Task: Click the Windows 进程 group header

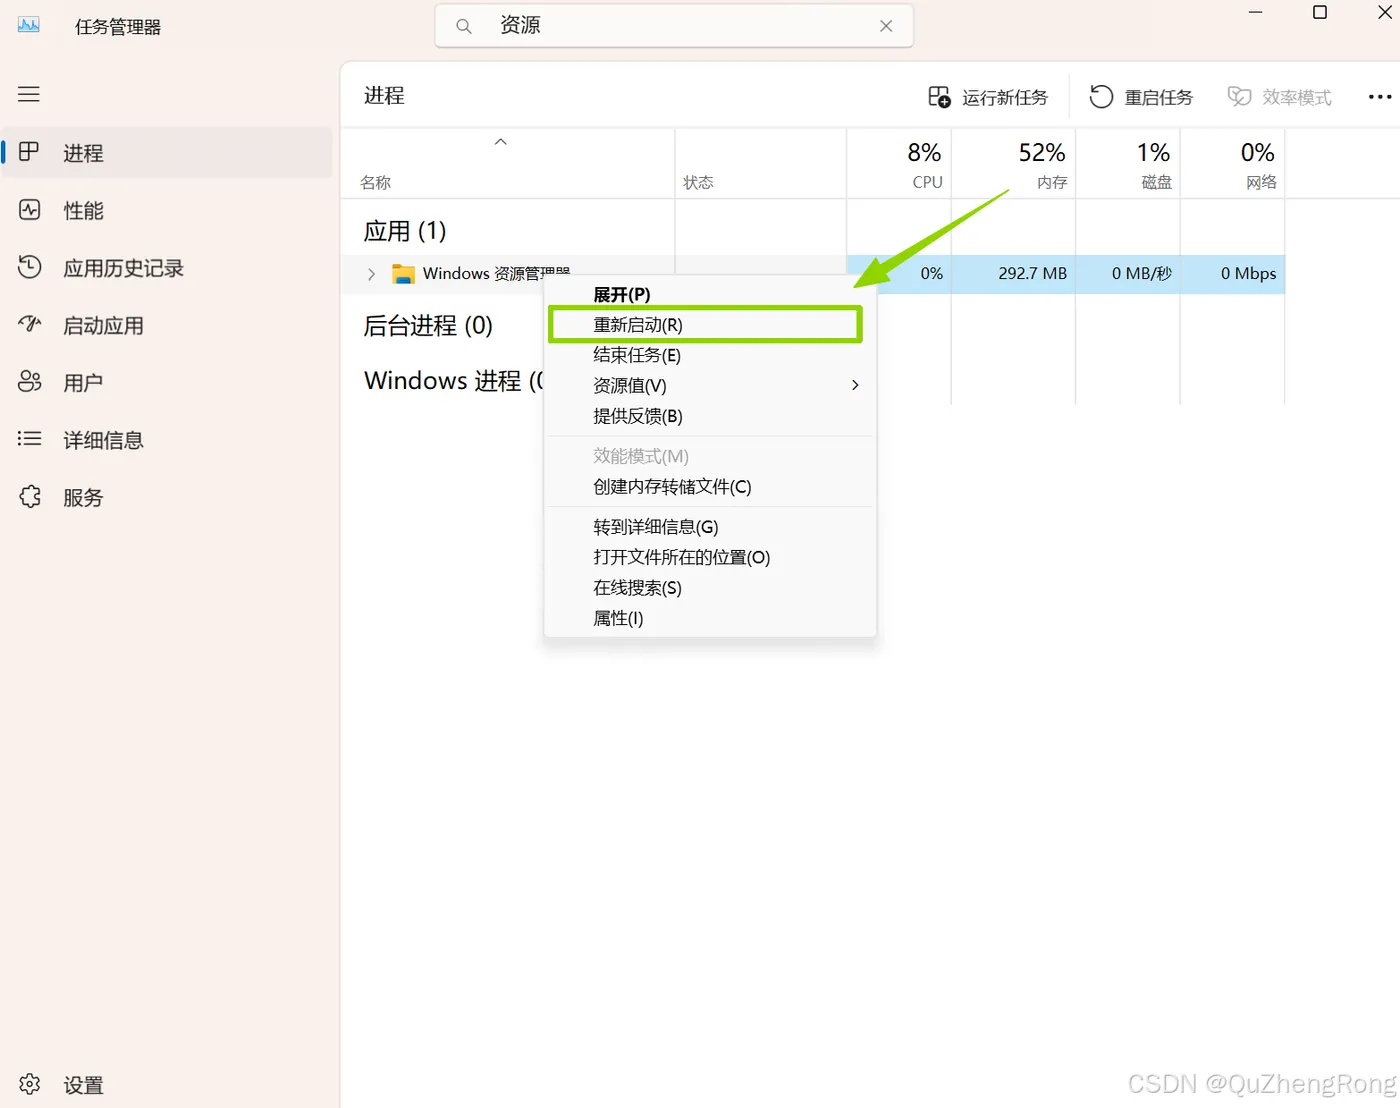Action: (454, 381)
